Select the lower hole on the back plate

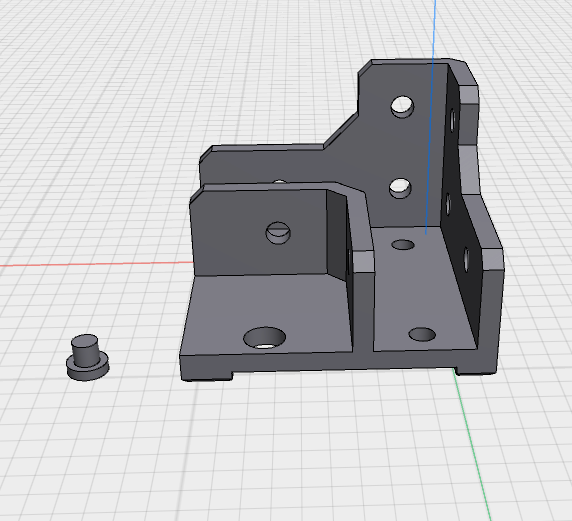pyautogui.click(x=400, y=188)
